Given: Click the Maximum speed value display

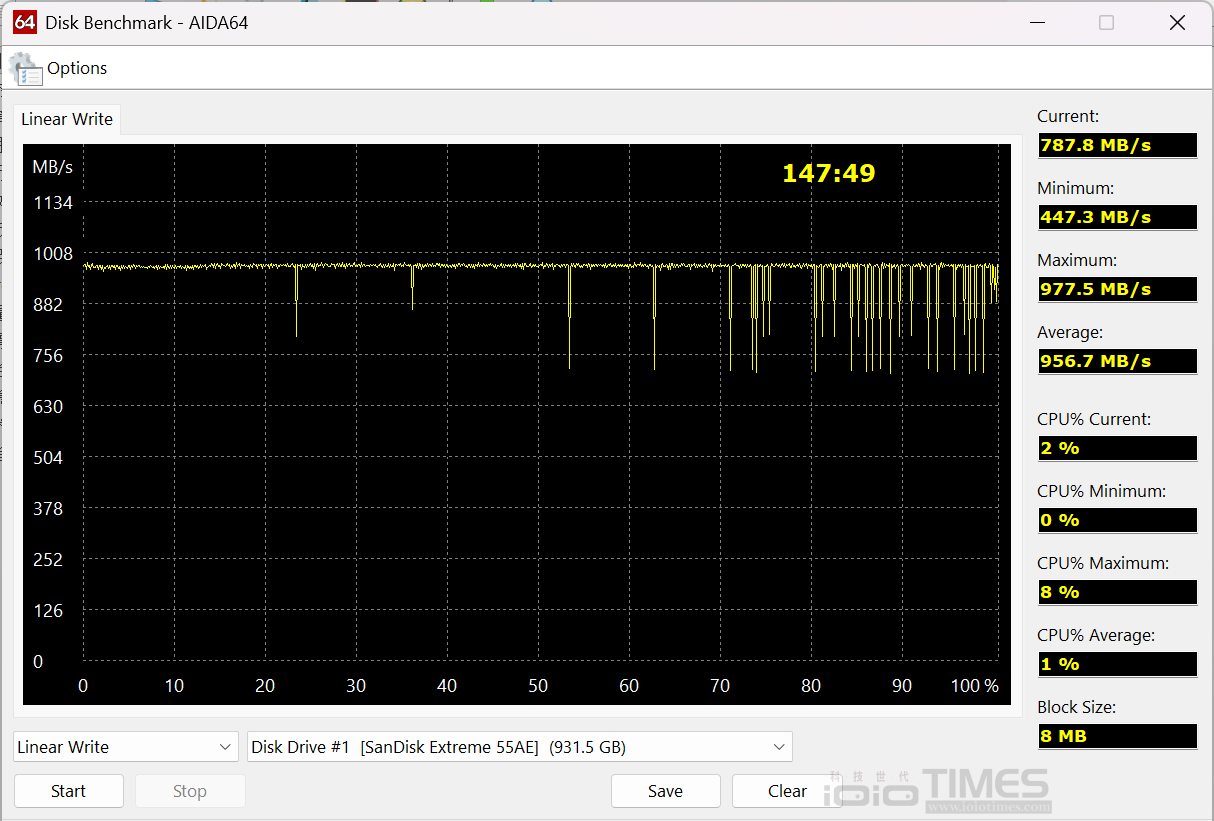Looking at the screenshot, I should coord(1117,289).
